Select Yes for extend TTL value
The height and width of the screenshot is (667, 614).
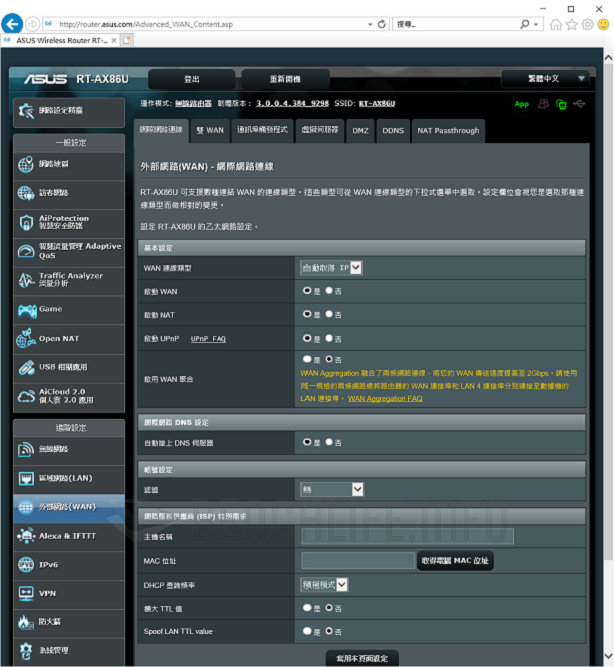click(307, 608)
